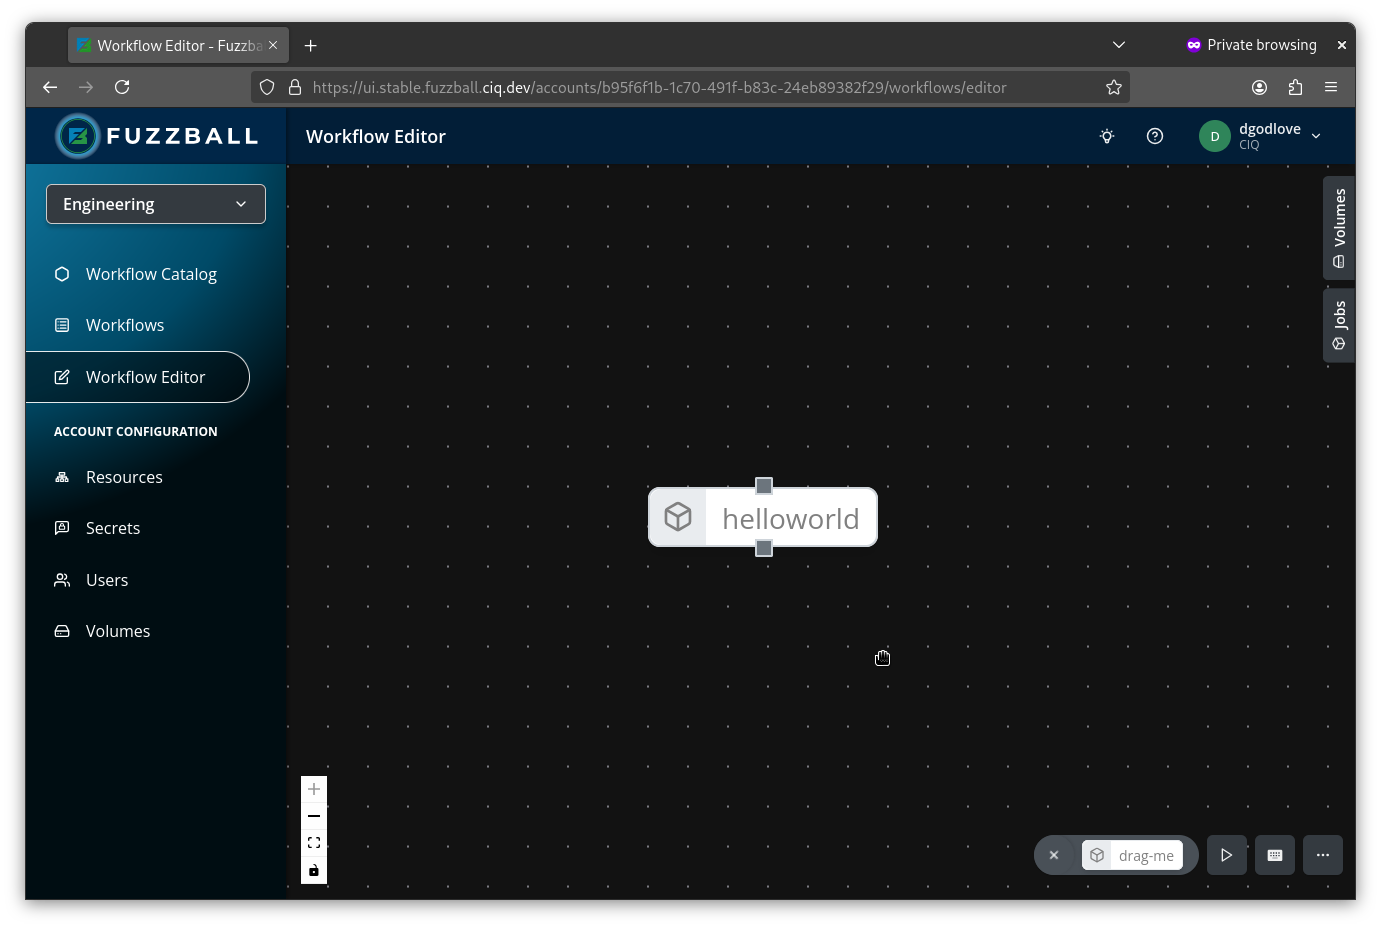The width and height of the screenshot is (1381, 928).
Task: Click the browser reload progress control
Action: 122,87
